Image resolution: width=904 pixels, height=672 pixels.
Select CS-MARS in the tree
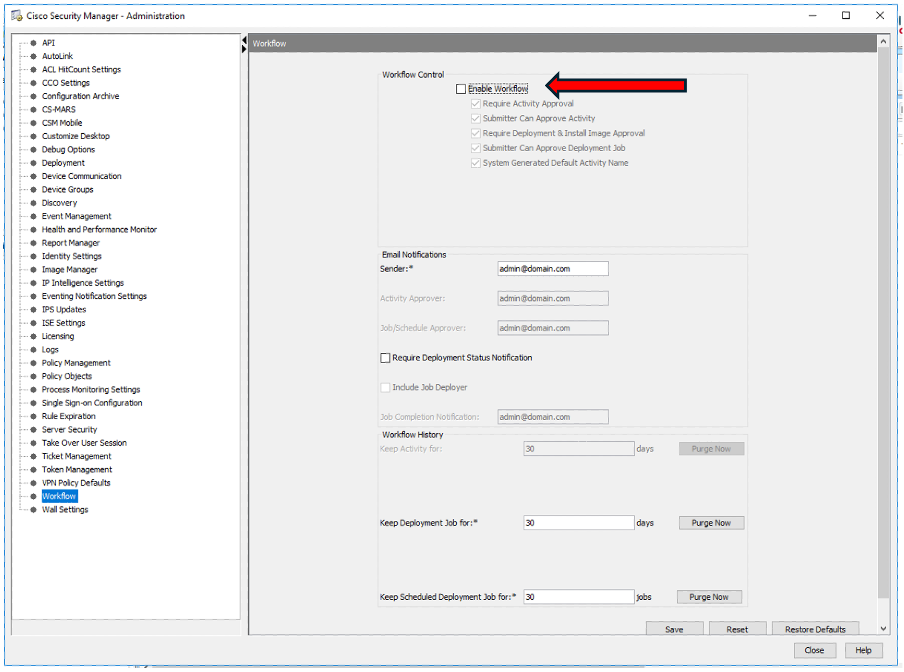(x=59, y=110)
